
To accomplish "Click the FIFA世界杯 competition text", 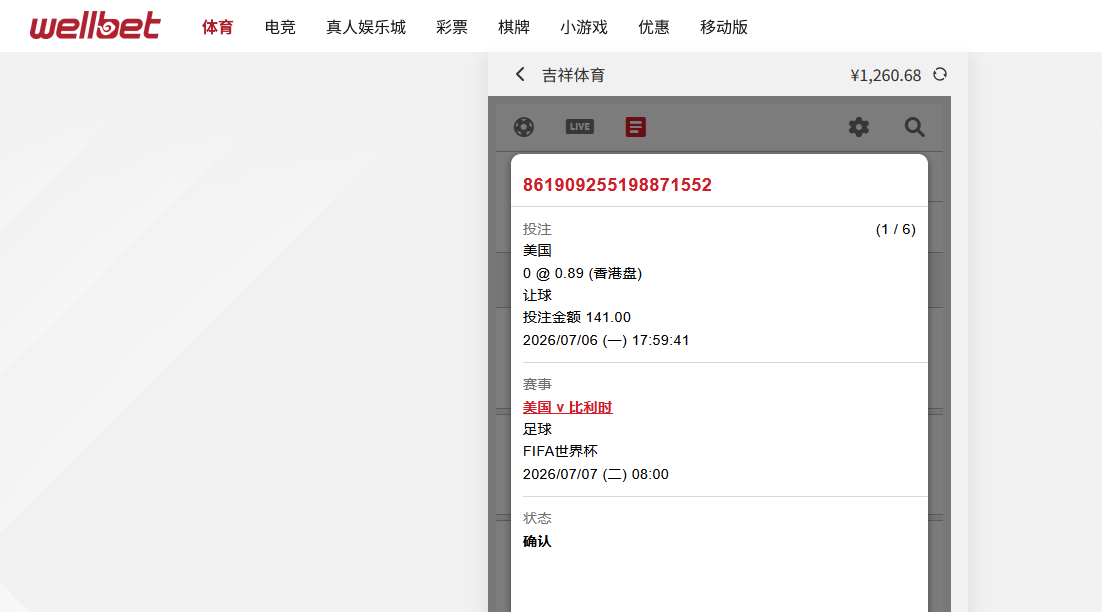I will [x=560, y=452].
